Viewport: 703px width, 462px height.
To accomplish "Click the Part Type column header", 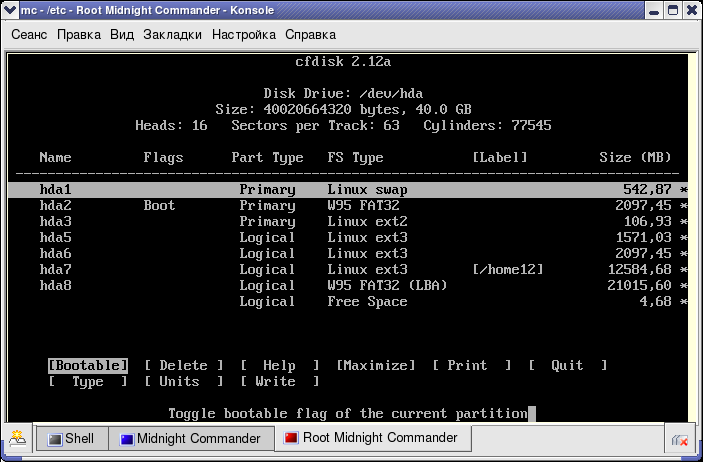I will tap(267, 157).
